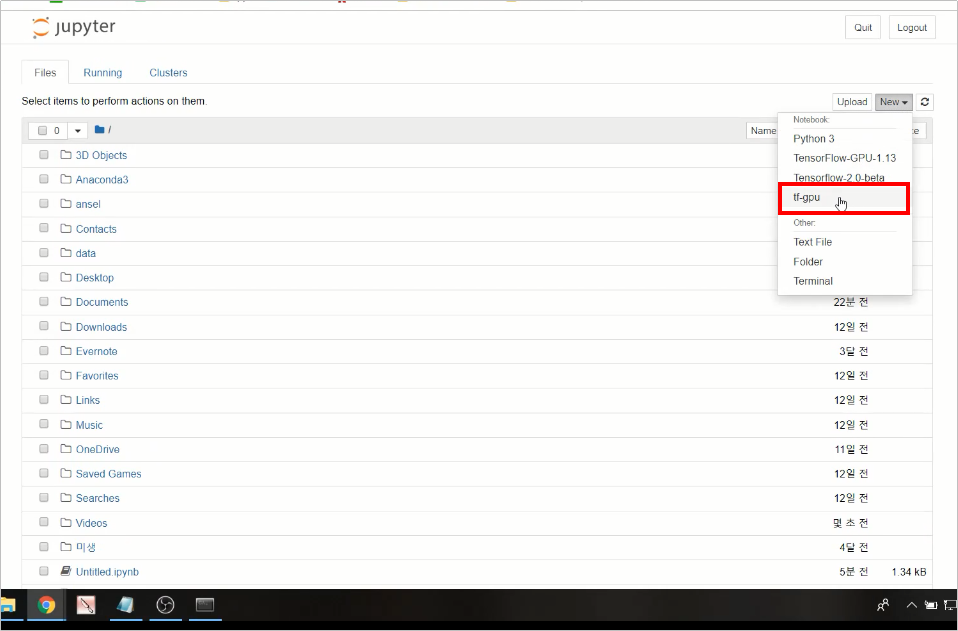The height and width of the screenshot is (631, 958).
Task: Check the Untitled.ipynb checkbox
Action: [x=43, y=571]
